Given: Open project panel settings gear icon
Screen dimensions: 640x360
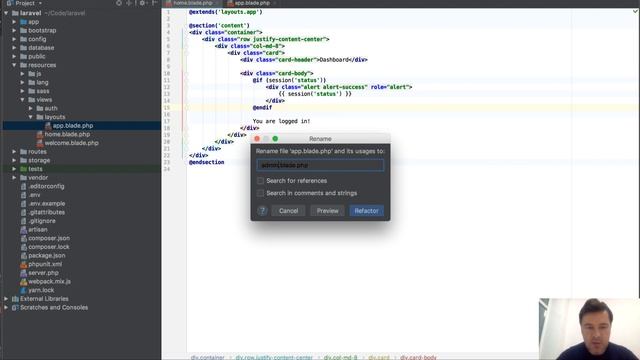Looking at the screenshot, I should (142, 3).
